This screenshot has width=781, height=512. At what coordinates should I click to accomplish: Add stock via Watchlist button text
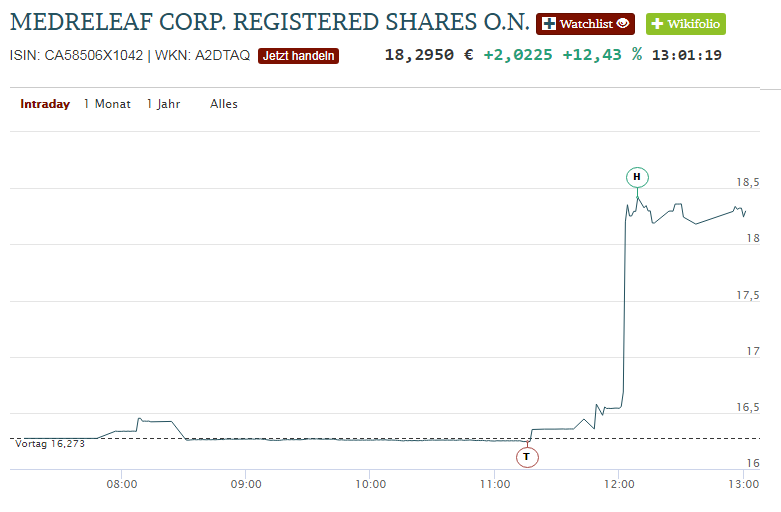[586, 24]
